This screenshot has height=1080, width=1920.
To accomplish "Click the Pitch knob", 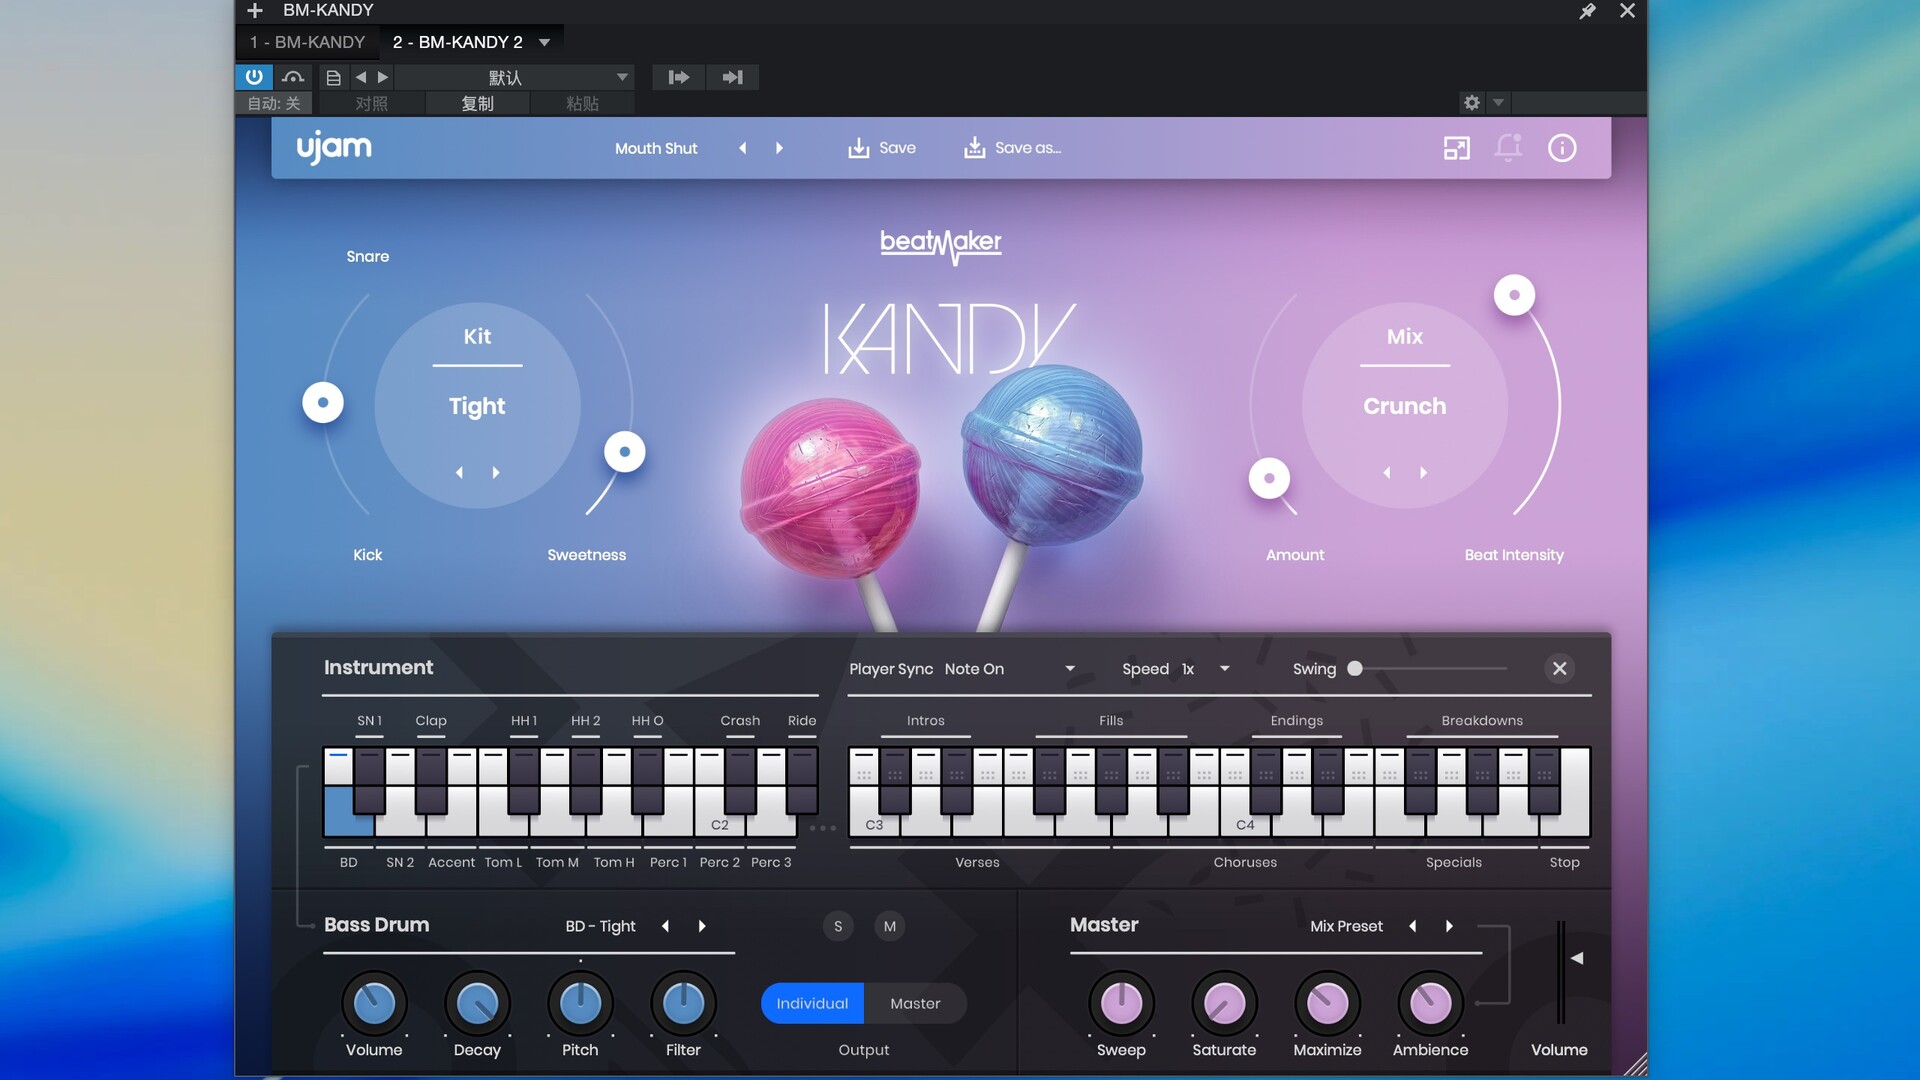I will 580,1003.
